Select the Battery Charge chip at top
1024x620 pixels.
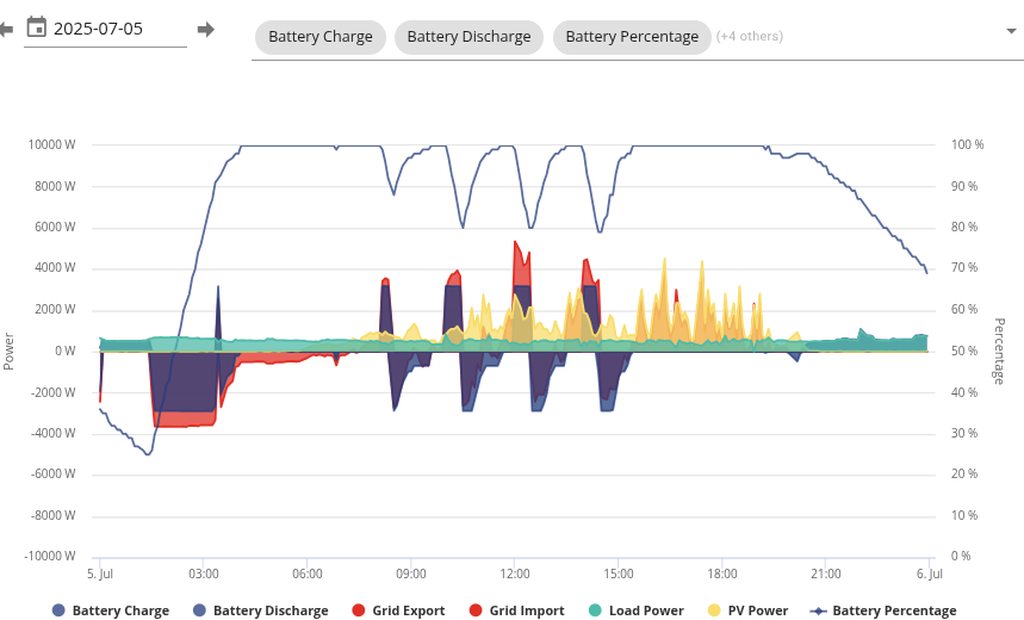[x=320, y=37]
